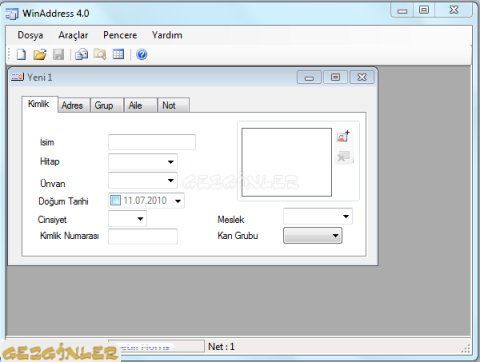This screenshot has height=362, width=480.
Task: Open the Cinsiyet dropdown list
Action: click(140, 219)
